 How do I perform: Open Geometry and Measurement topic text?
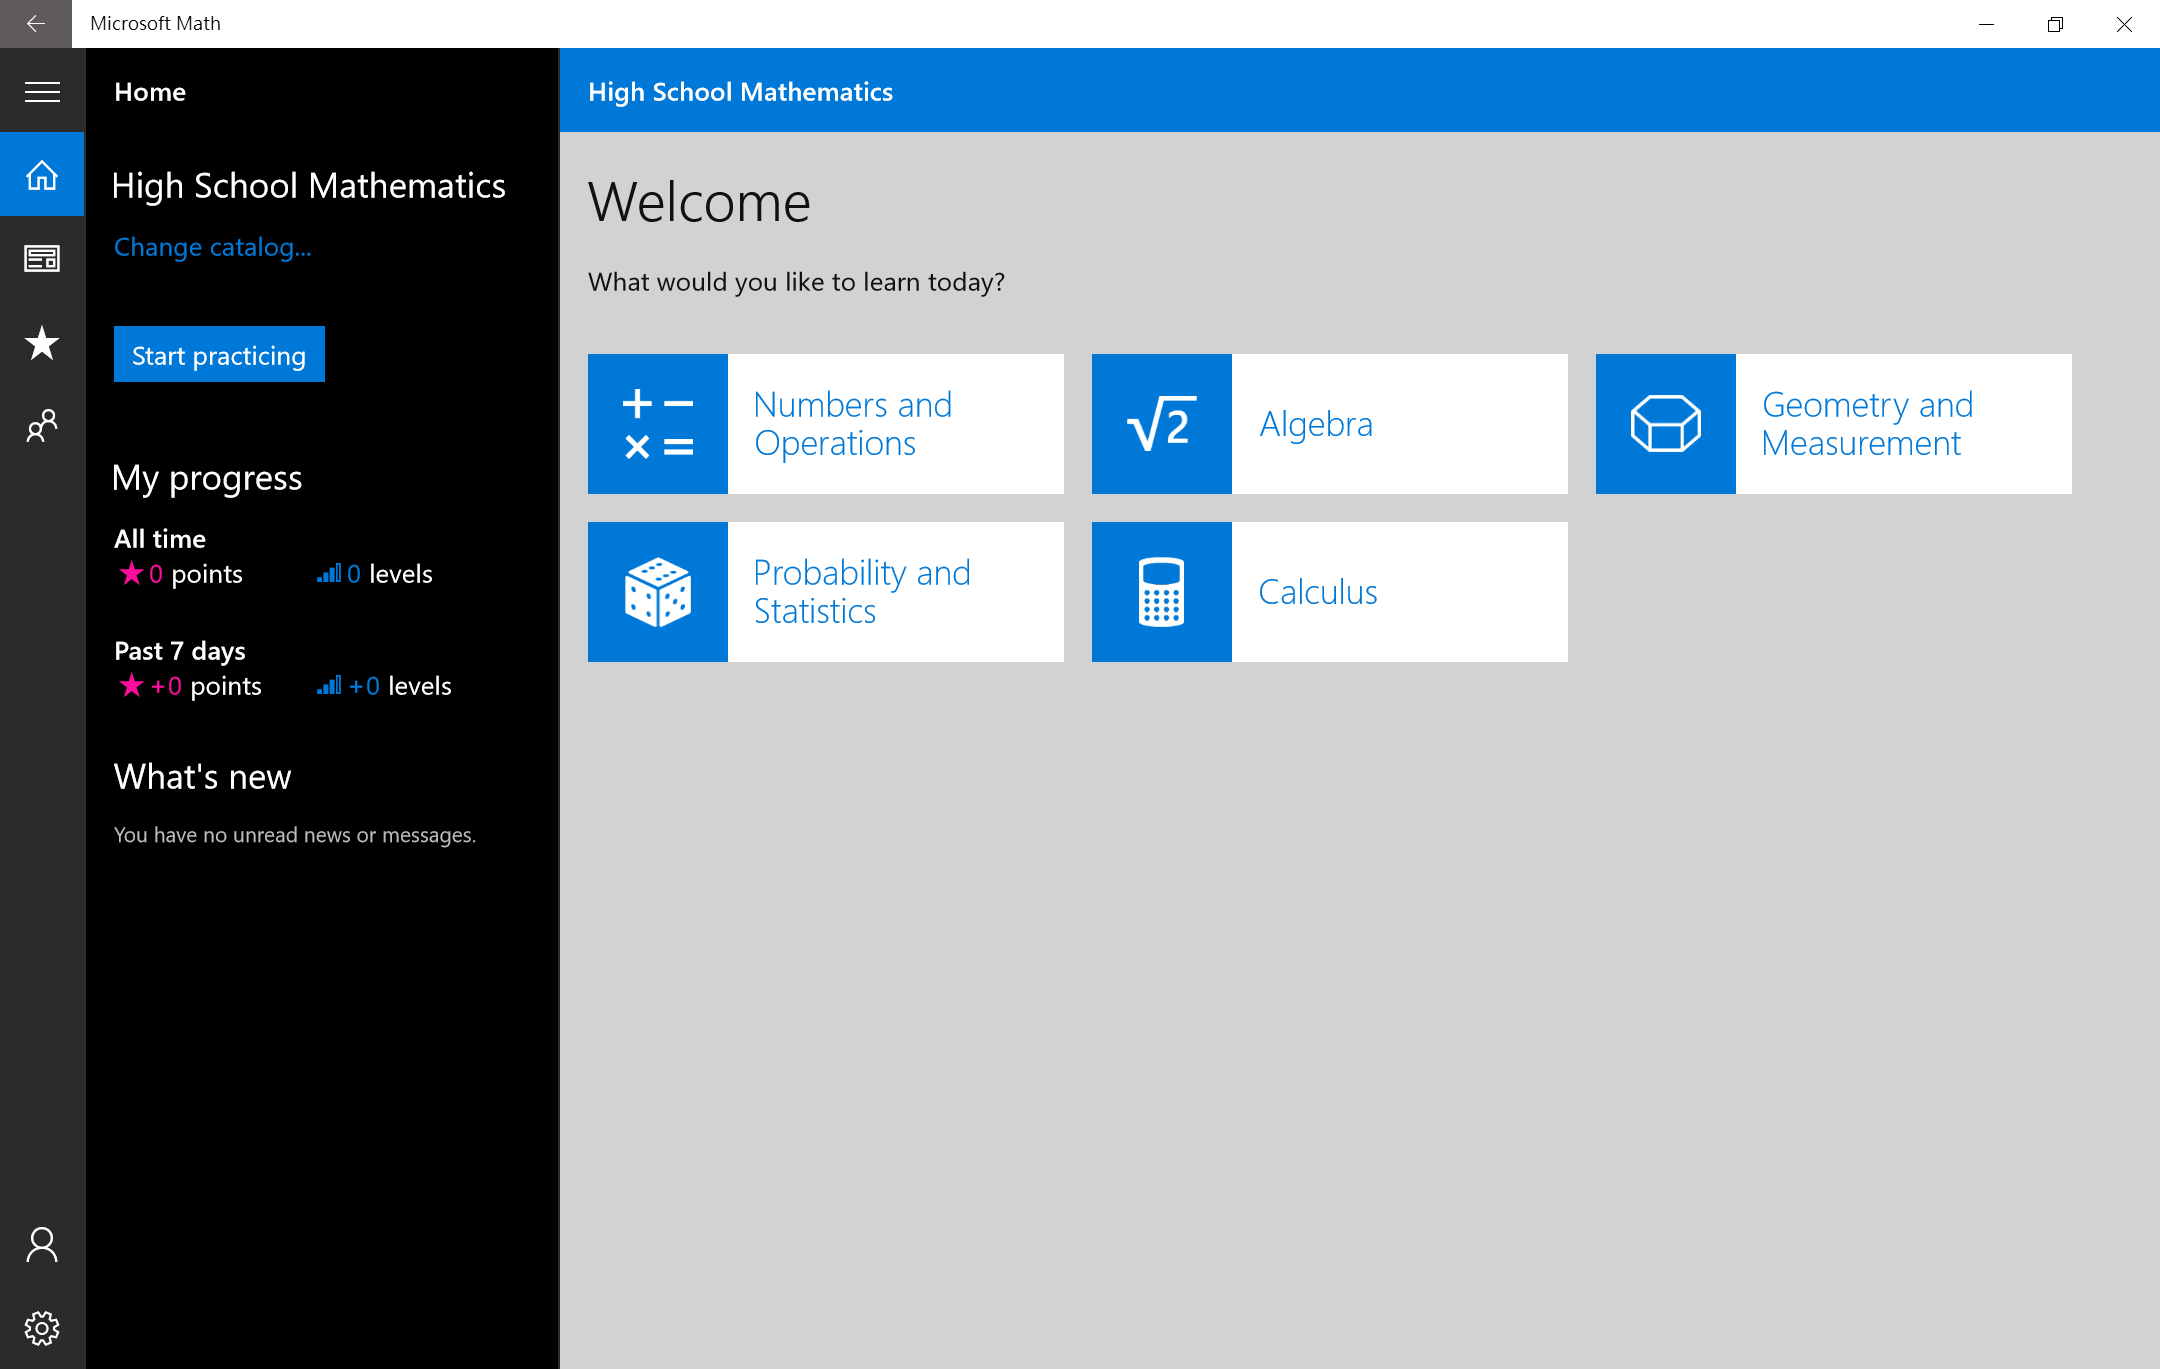1867,424
